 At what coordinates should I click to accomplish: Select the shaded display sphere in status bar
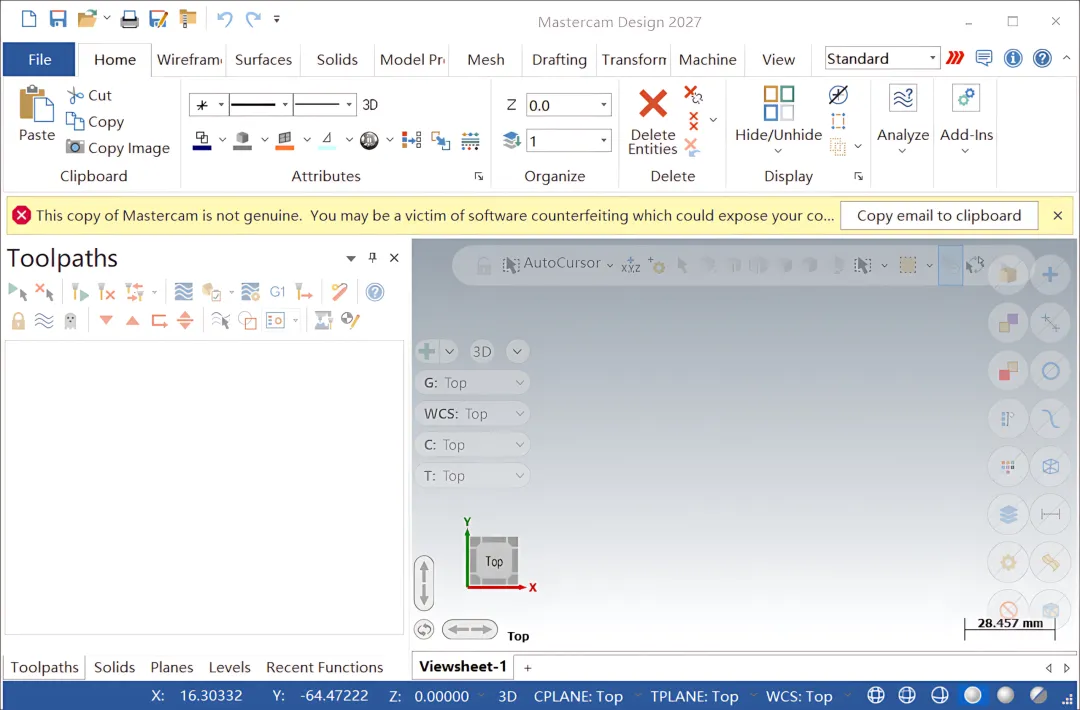point(973,696)
